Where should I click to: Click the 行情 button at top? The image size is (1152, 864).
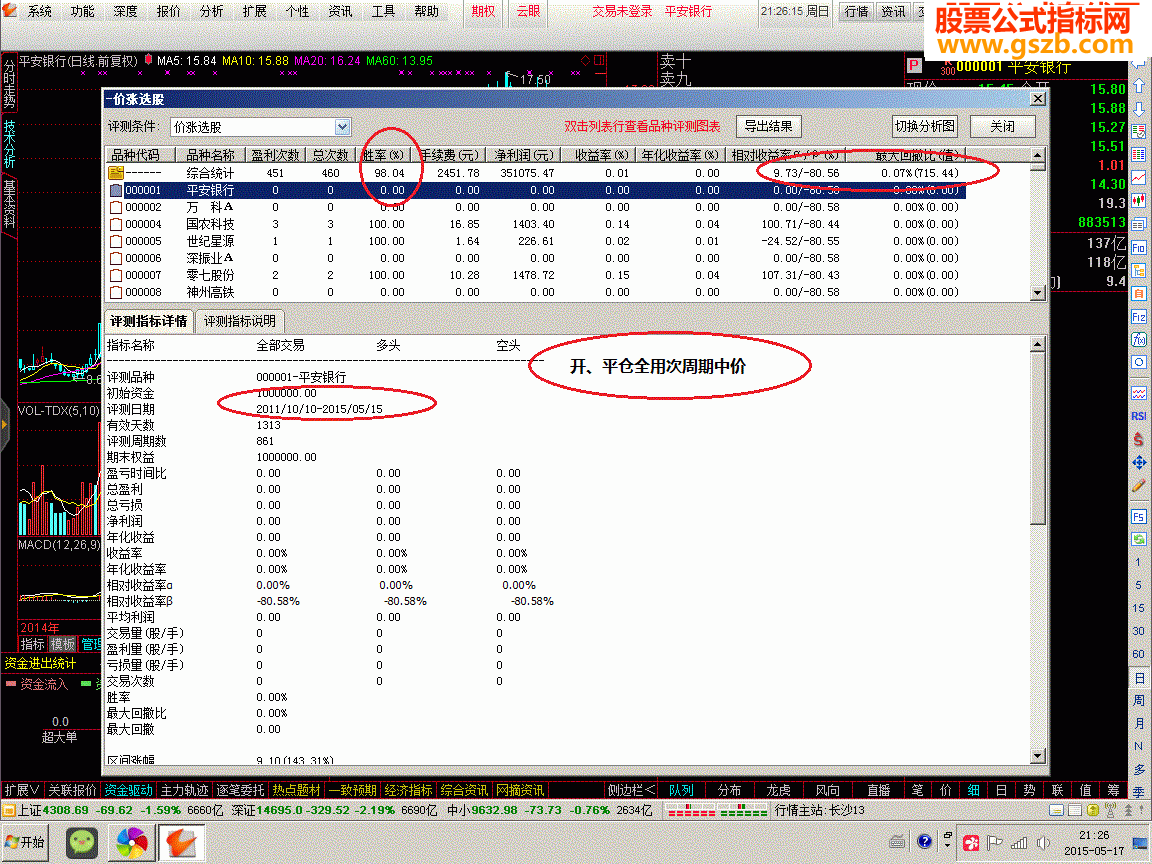(856, 11)
